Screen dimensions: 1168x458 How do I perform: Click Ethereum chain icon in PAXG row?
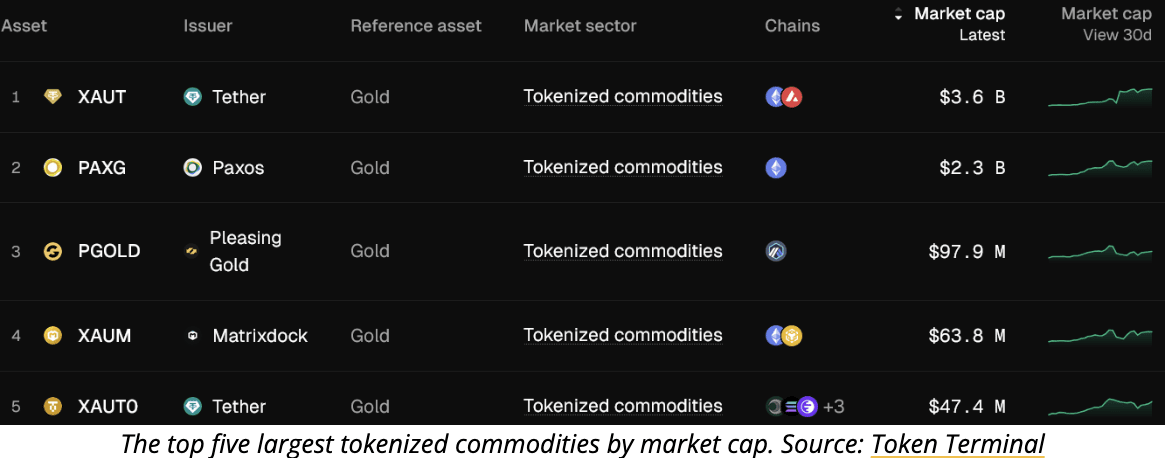point(775,167)
